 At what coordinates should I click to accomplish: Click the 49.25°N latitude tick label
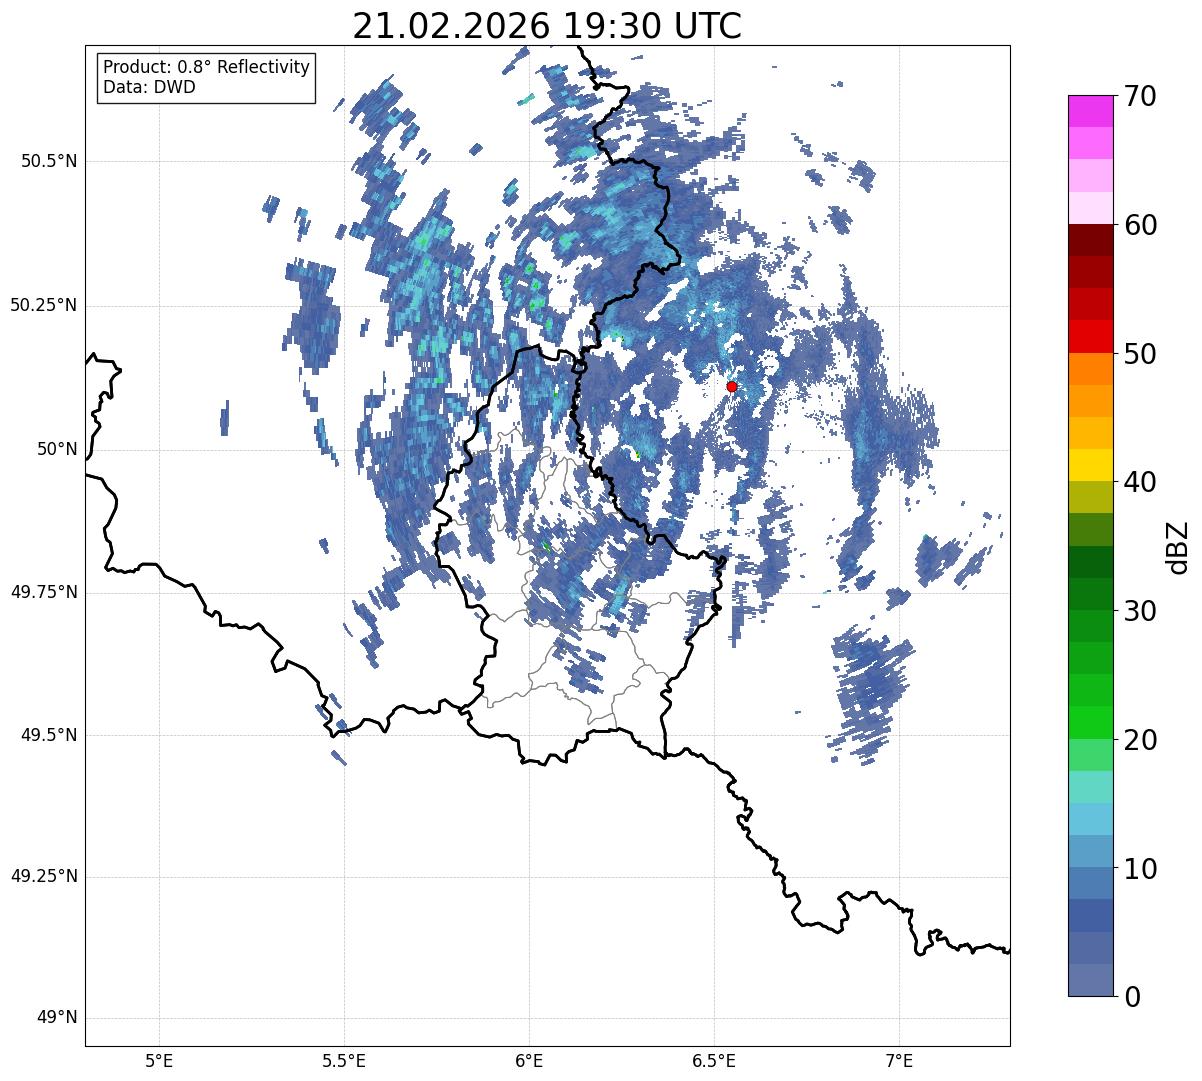tap(44, 877)
